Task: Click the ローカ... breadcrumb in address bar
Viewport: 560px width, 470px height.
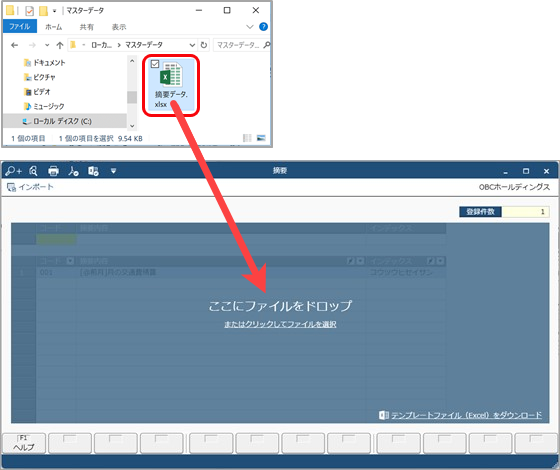Action: click(x=101, y=45)
